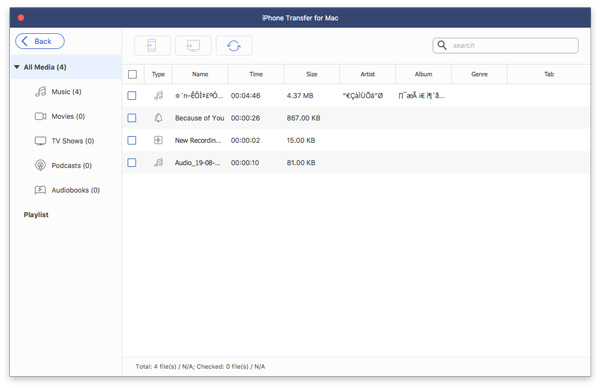
Task: Click the TV Shows sidebar screen icon
Action: 41,141
